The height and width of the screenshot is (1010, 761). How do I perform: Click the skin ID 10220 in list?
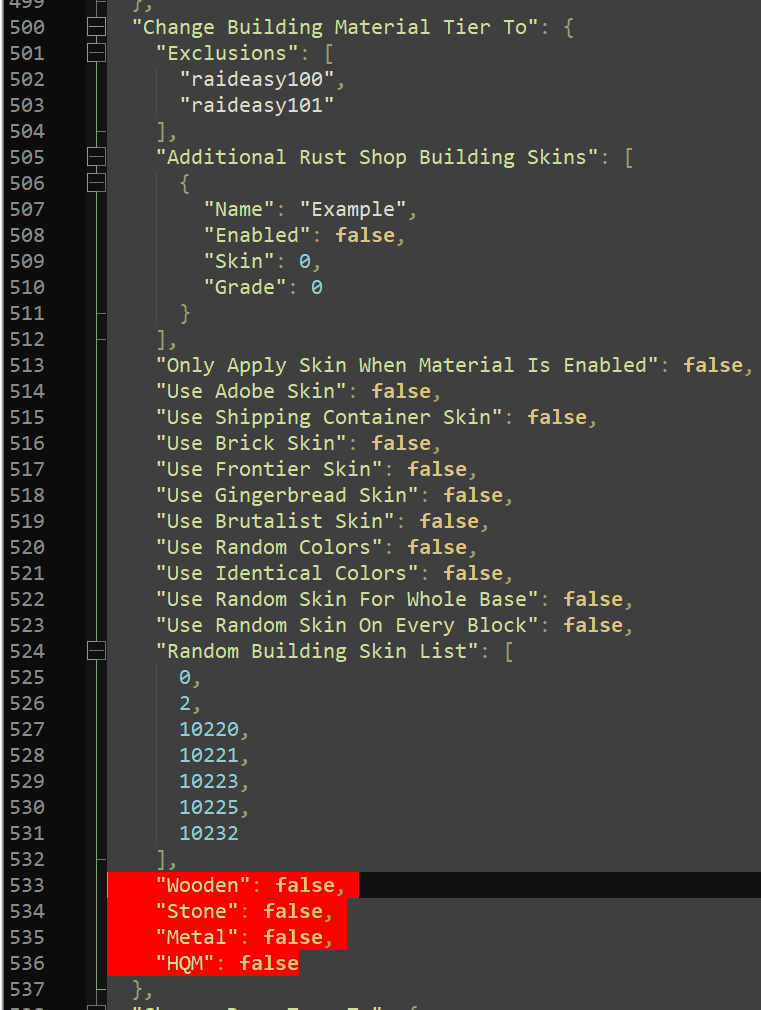coord(208,729)
